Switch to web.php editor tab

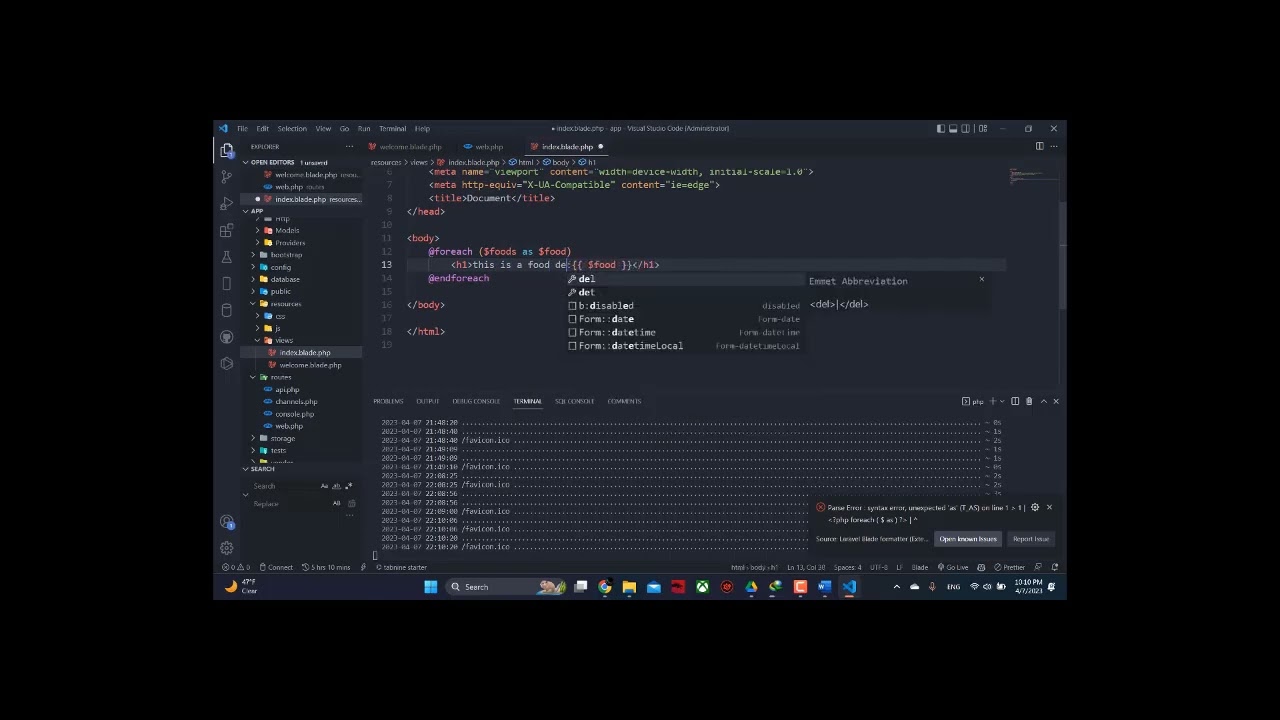[x=488, y=146]
